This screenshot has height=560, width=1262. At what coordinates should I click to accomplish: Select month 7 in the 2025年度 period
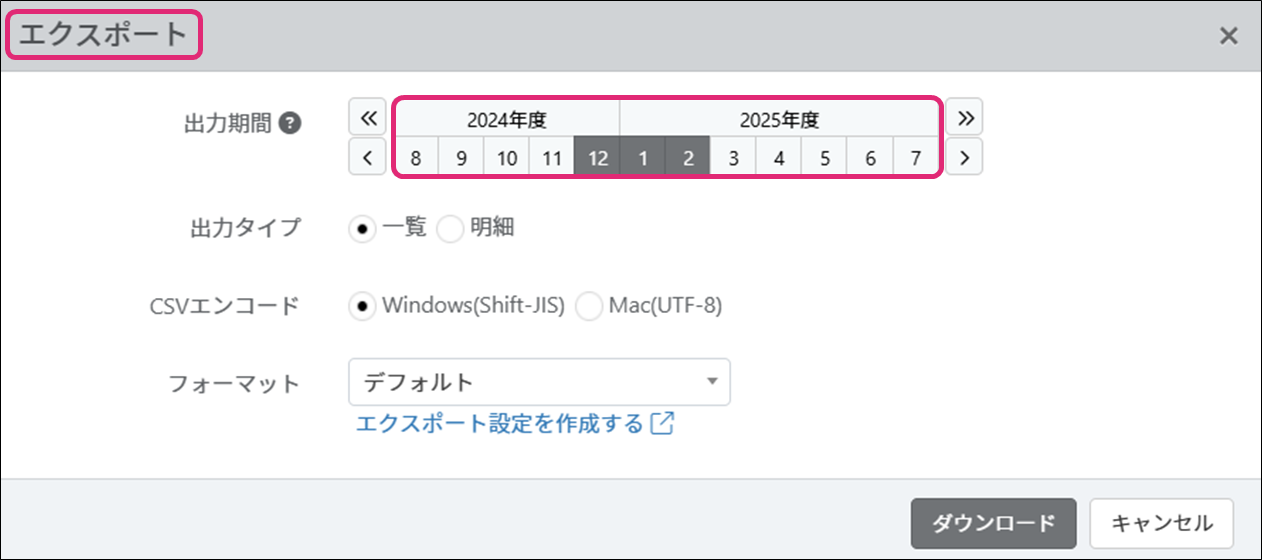click(x=915, y=158)
